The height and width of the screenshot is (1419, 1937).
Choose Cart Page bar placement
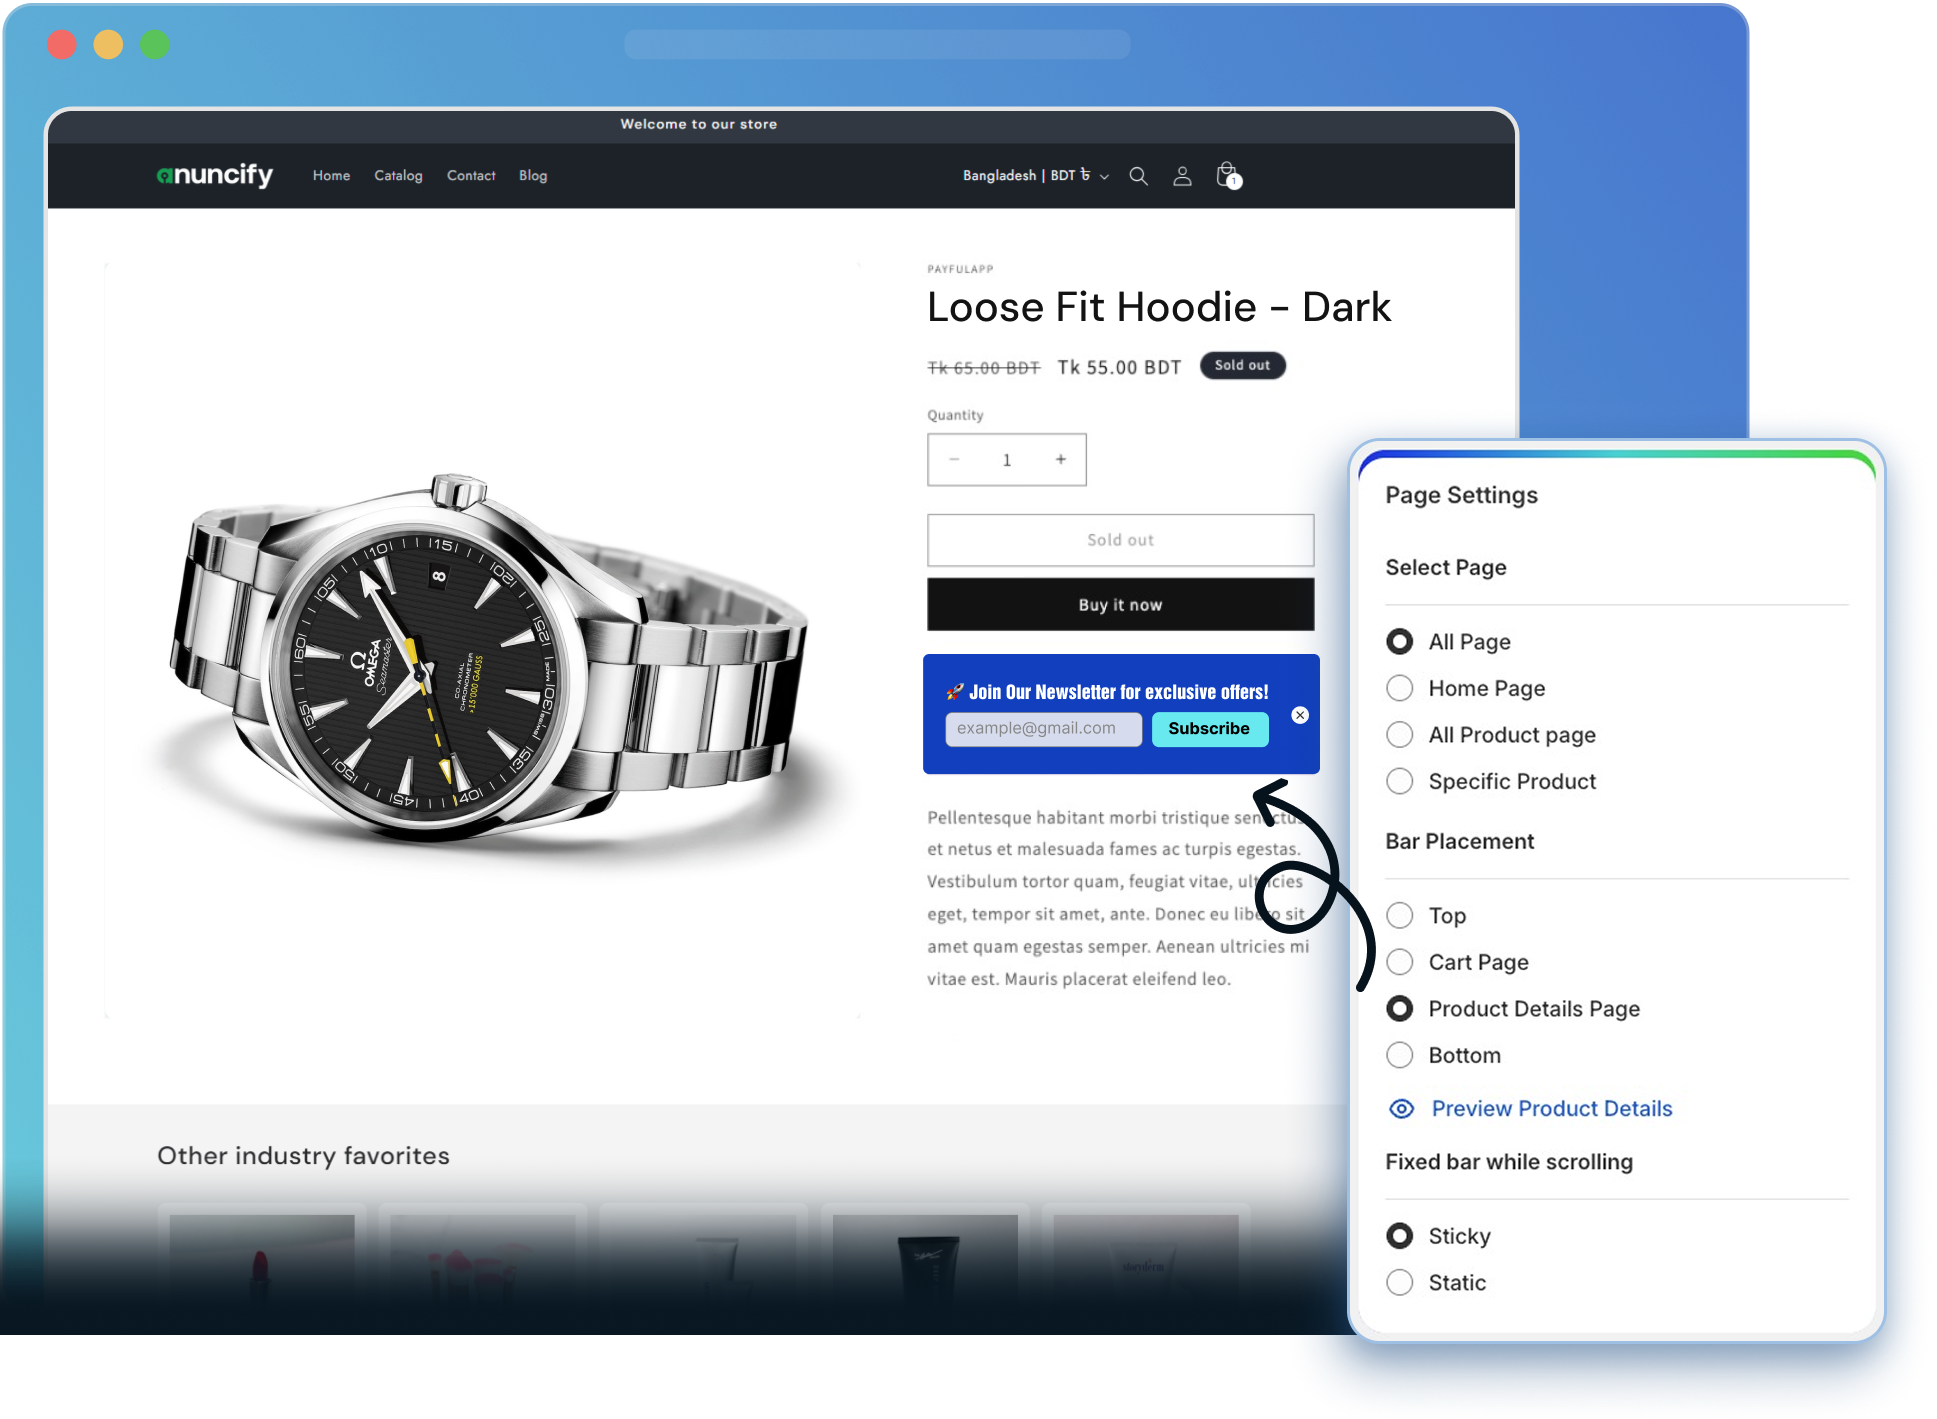click(1399, 962)
